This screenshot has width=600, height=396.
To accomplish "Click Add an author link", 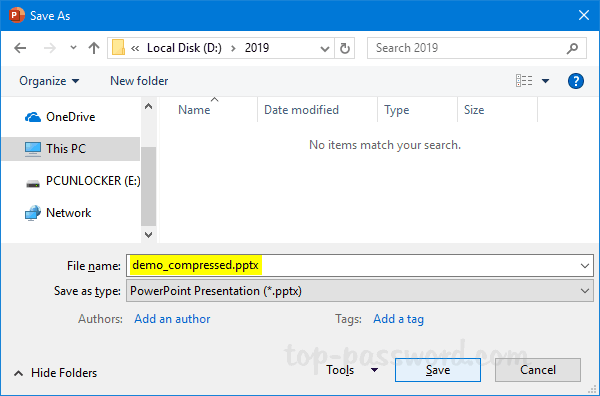I will pyautogui.click(x=172, y=319).
